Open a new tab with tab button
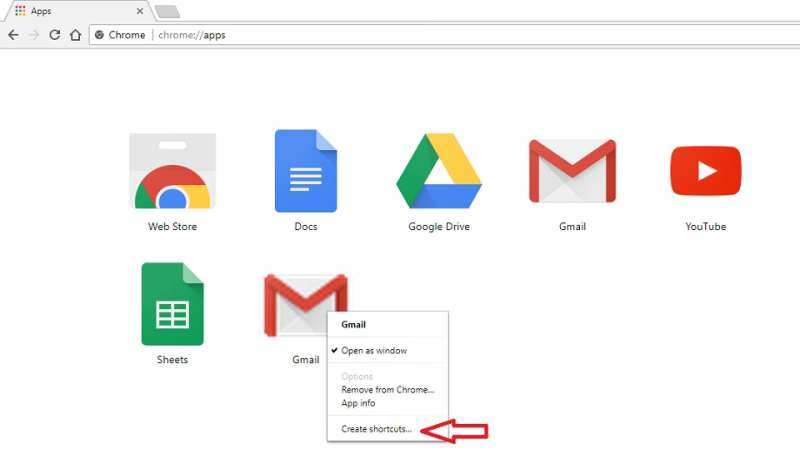The height and width of the screenshot is (469, 800). [167, 11]
